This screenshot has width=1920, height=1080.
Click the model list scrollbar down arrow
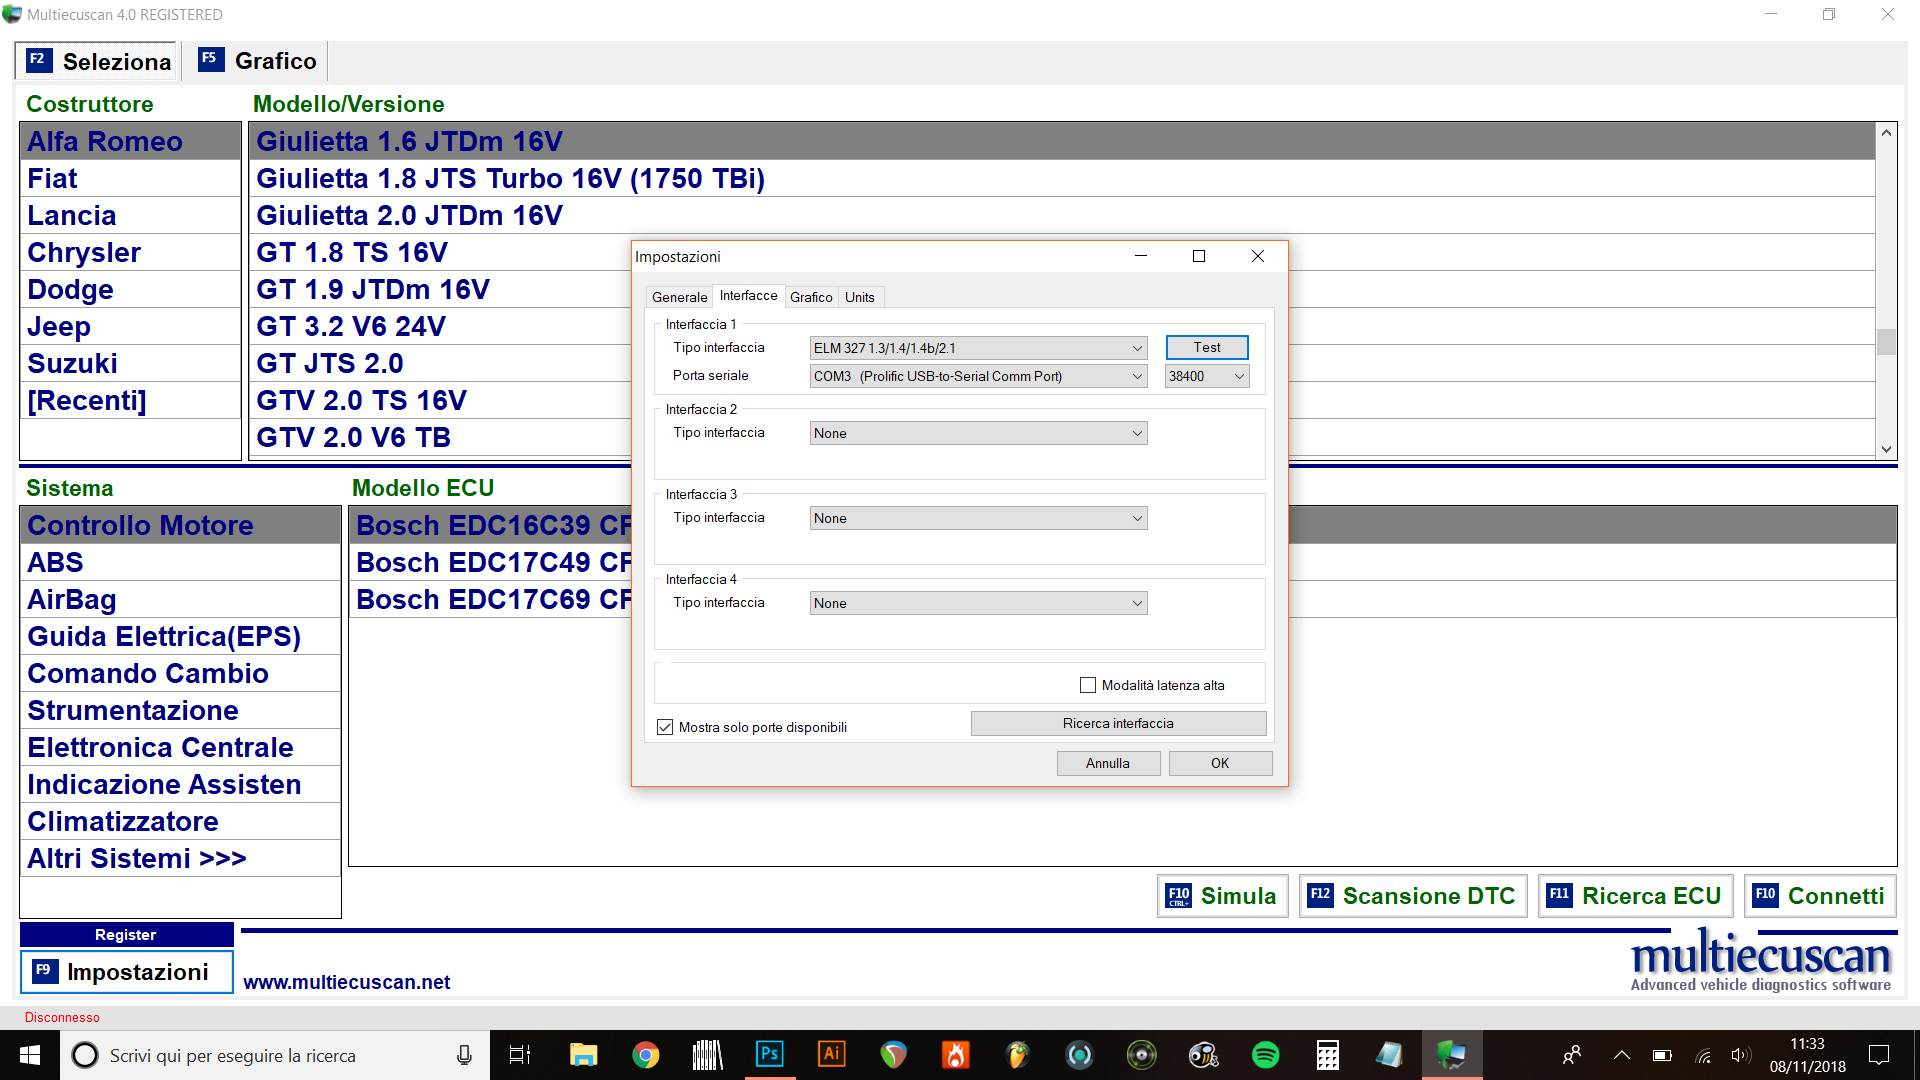[x=1886, y=449]
